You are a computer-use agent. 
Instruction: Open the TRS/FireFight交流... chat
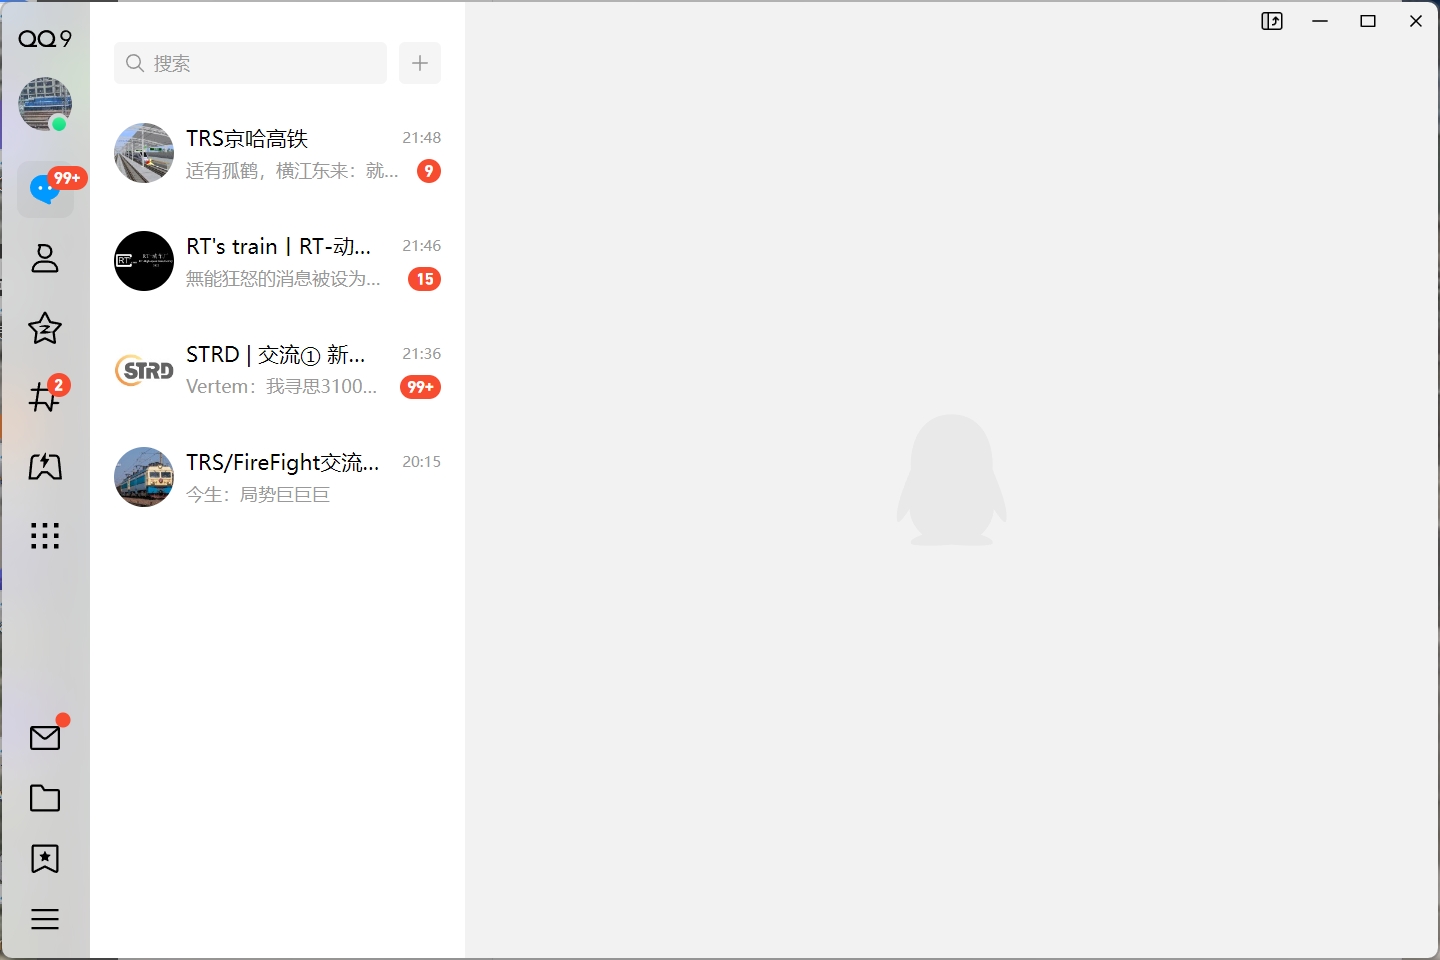277,477
